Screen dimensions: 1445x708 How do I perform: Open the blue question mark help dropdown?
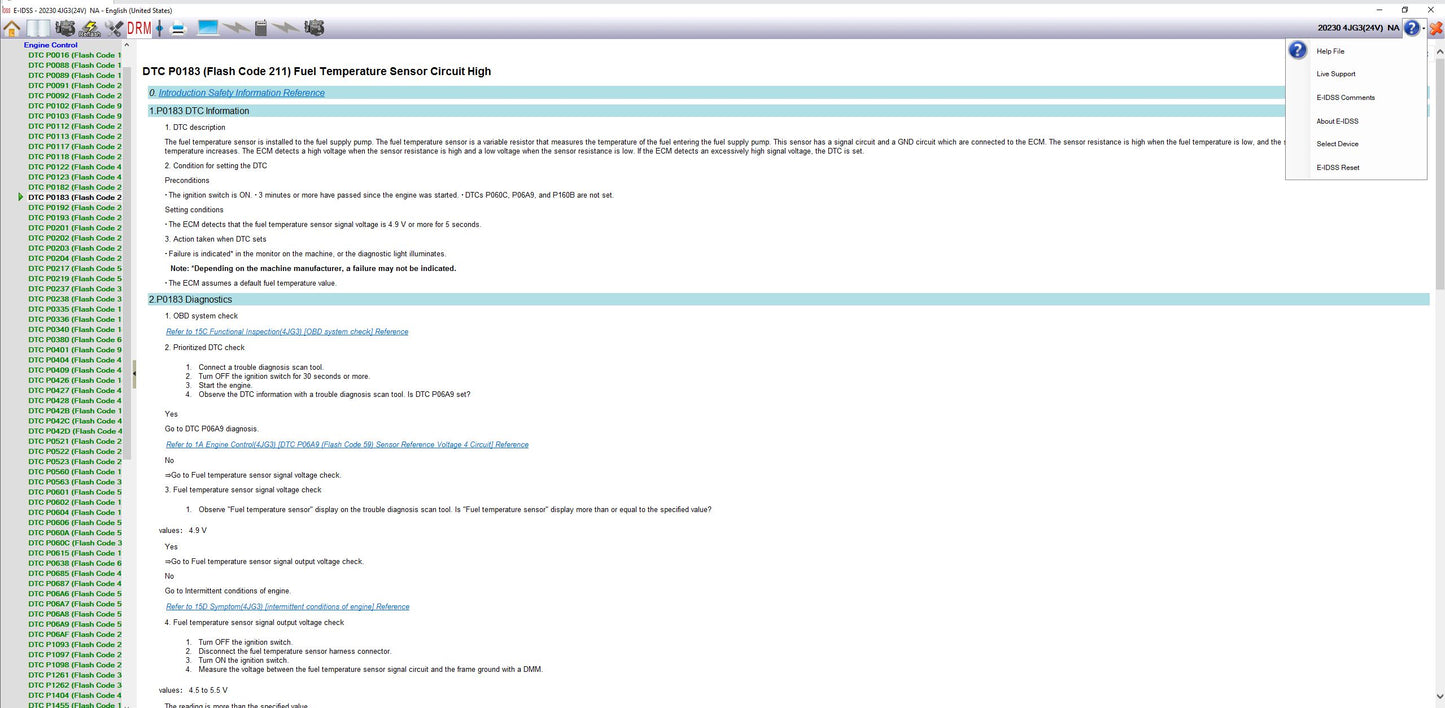1411,28
